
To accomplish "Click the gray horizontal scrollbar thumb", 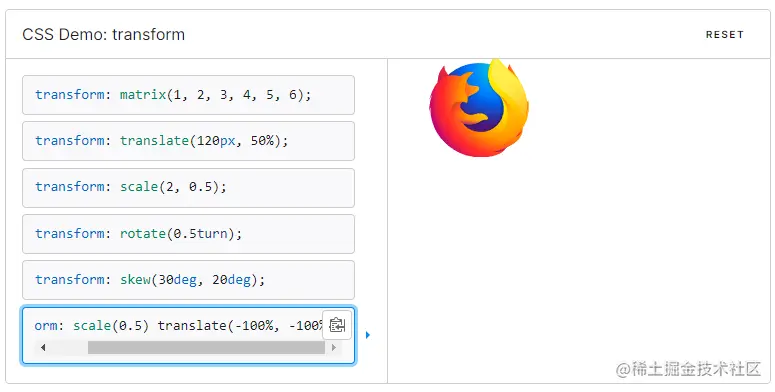I will [206, 348].
